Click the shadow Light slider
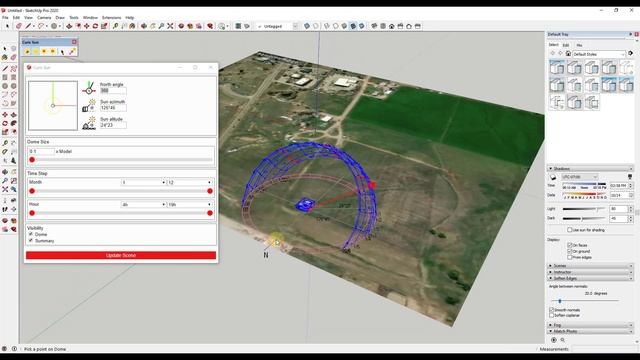 tap(584, 209)
